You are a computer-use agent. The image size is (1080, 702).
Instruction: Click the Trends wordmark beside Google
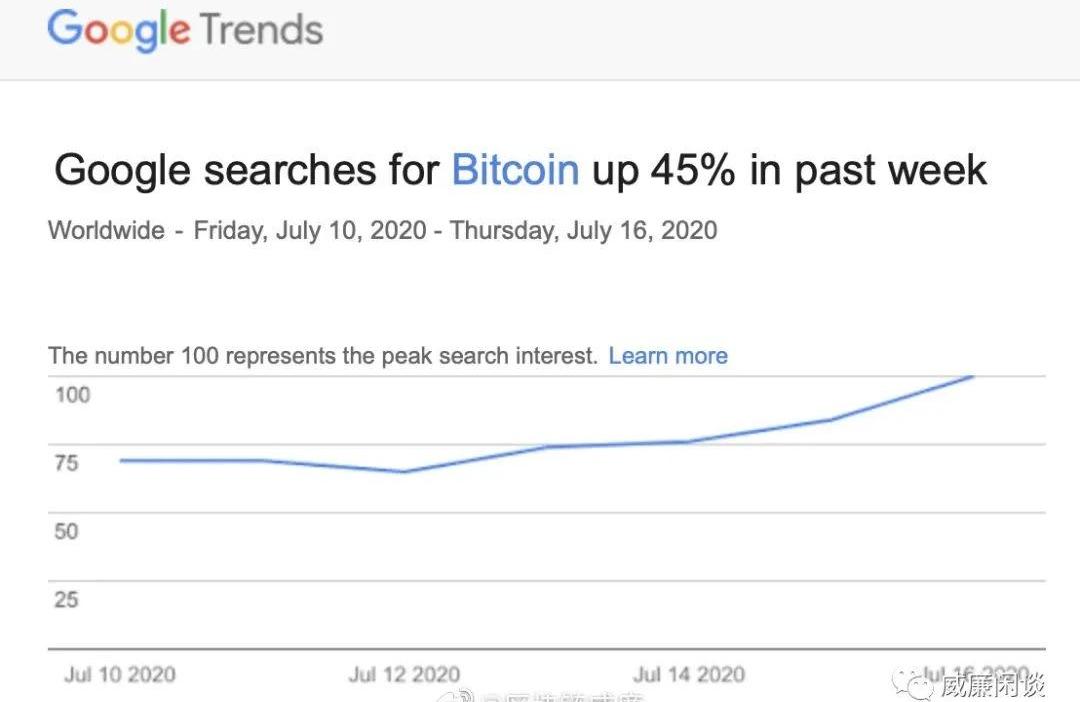coord(261,30)
